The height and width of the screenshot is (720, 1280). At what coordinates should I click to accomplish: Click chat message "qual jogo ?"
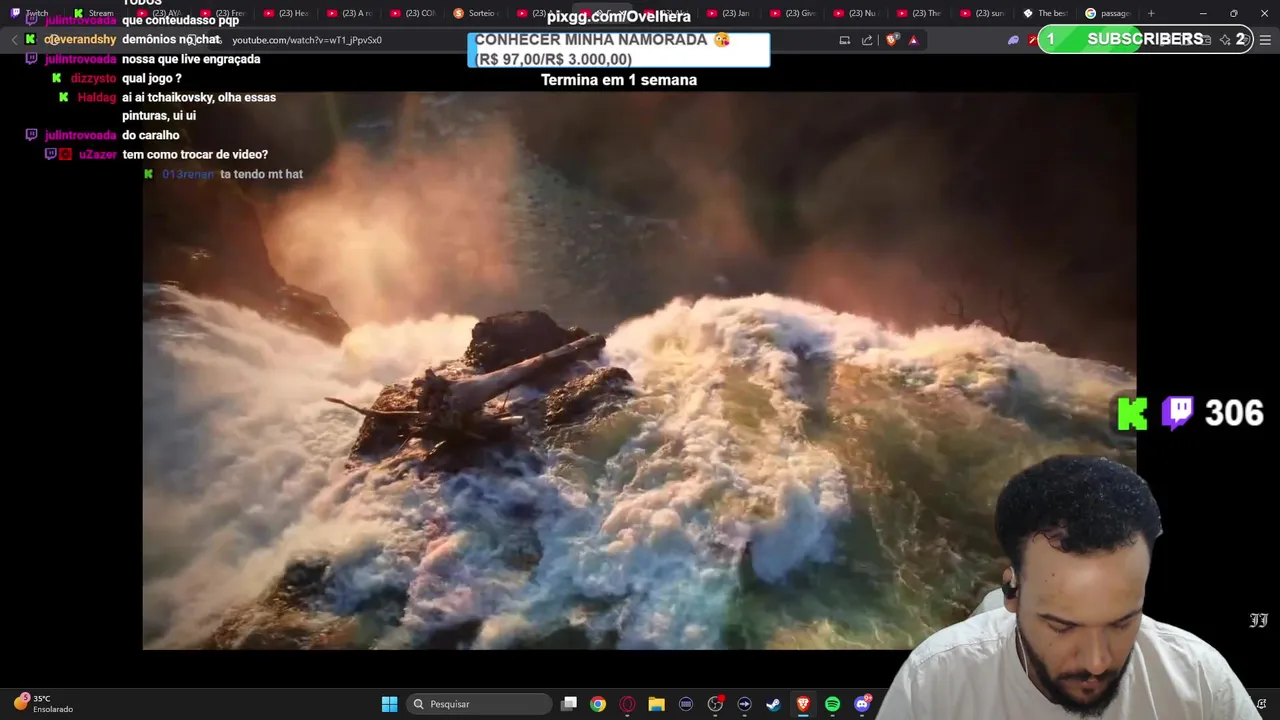coord(152,78)
